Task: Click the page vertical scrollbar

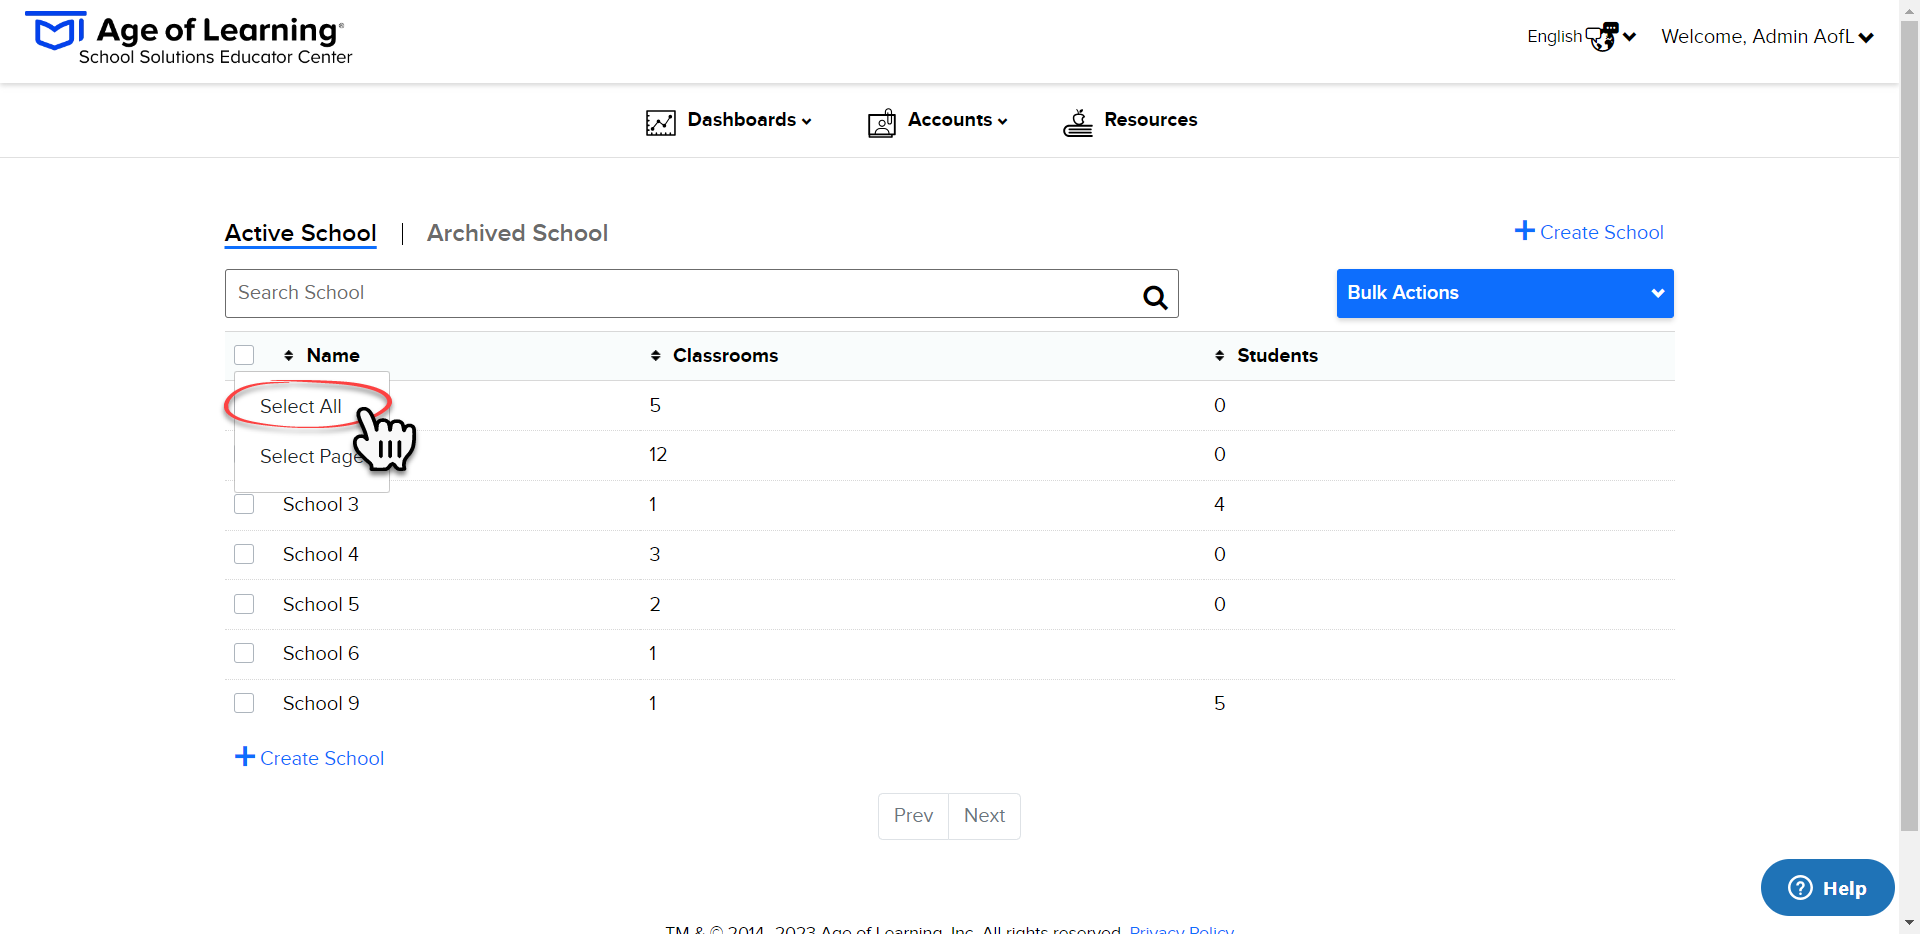Action: click(1909, 425)
